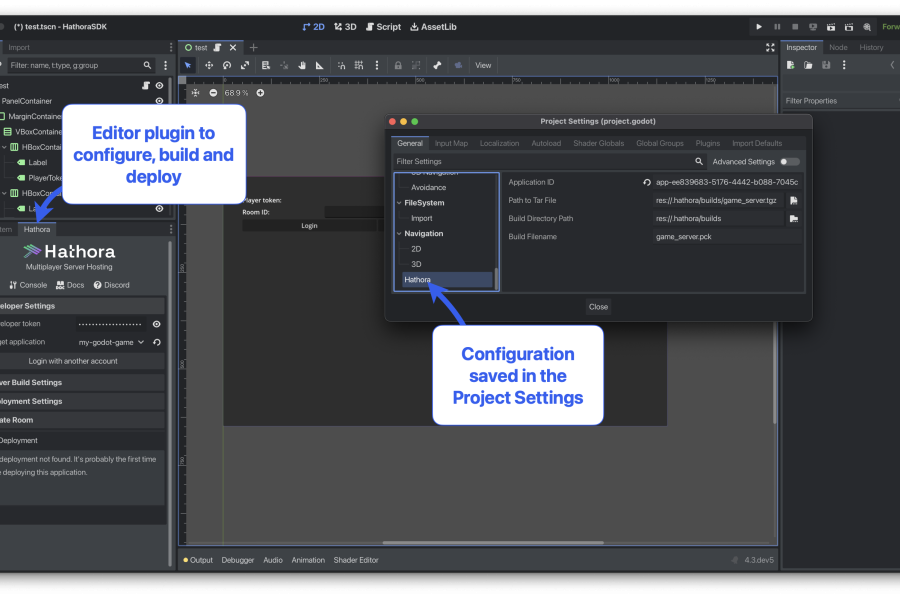Expand the Server Build Settings section

82,382
